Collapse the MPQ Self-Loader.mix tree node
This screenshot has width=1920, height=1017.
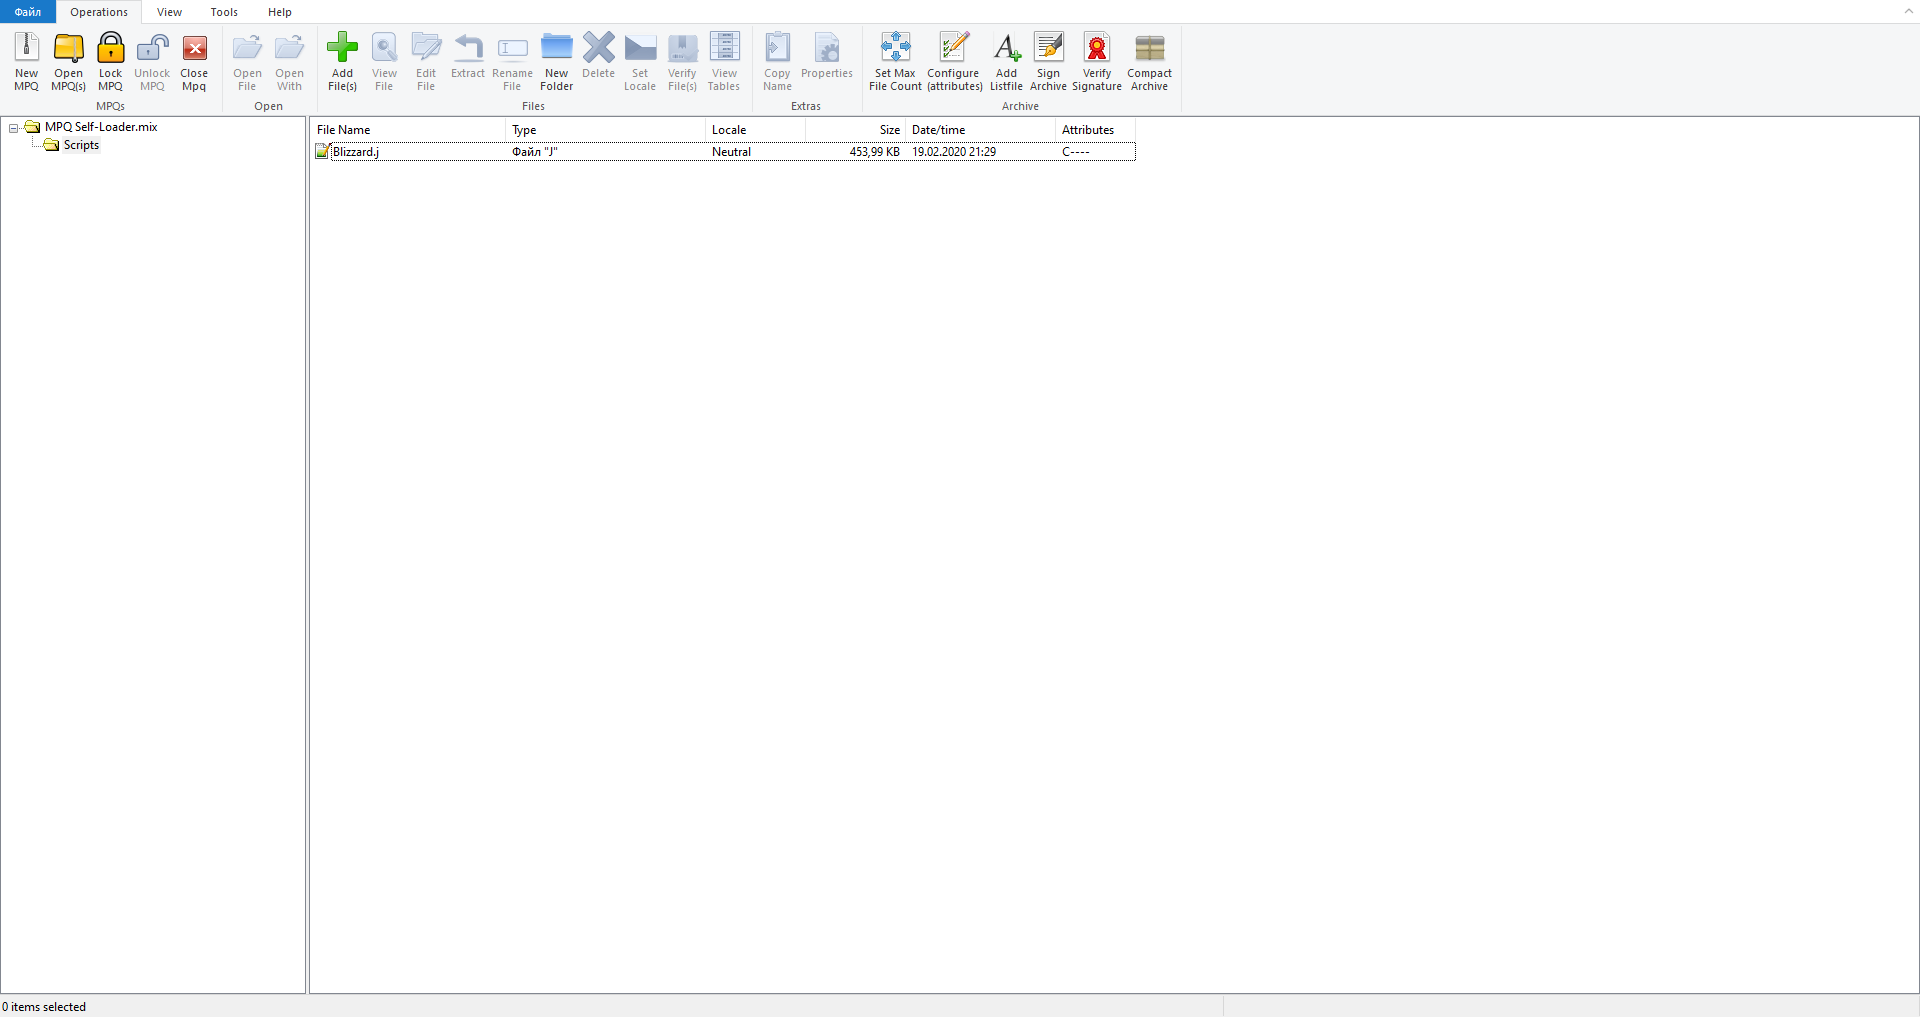click(14, 128)
